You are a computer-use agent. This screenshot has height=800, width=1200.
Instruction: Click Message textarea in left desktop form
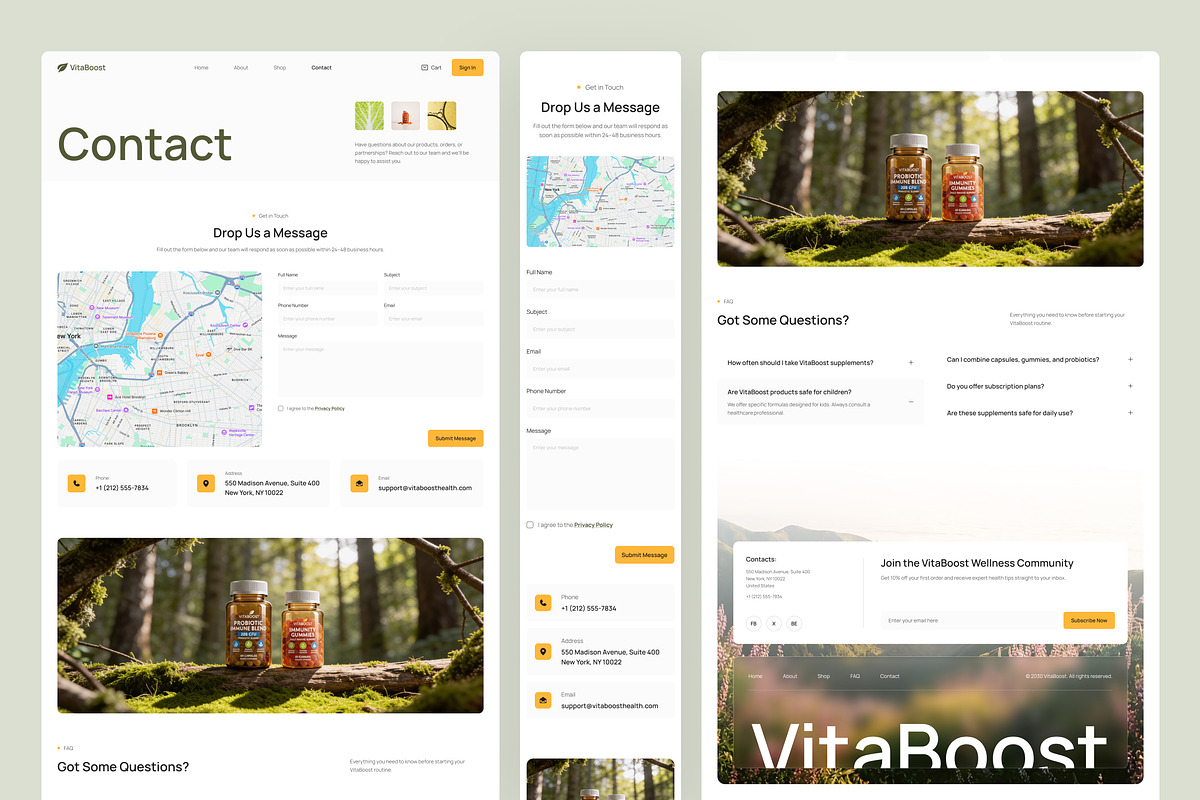point(380,369)
